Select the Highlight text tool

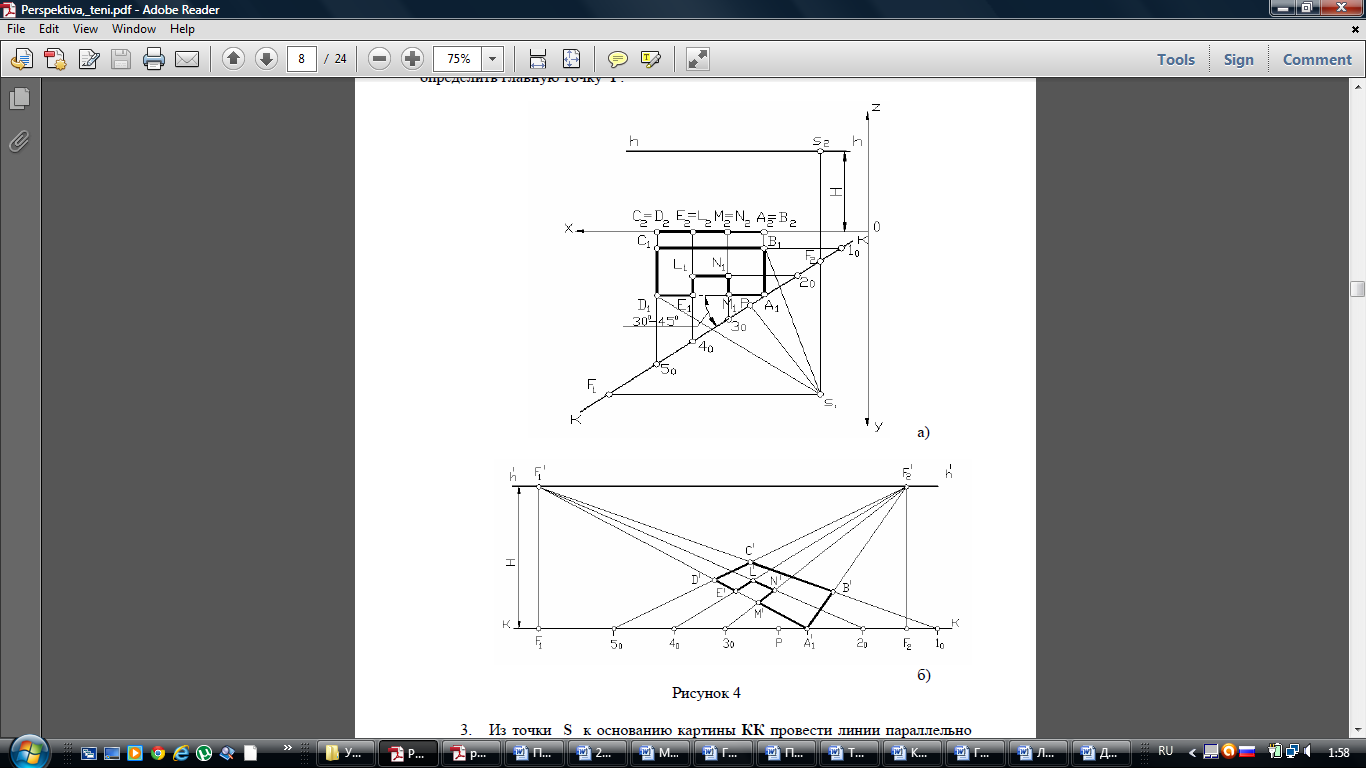point(651,59)
